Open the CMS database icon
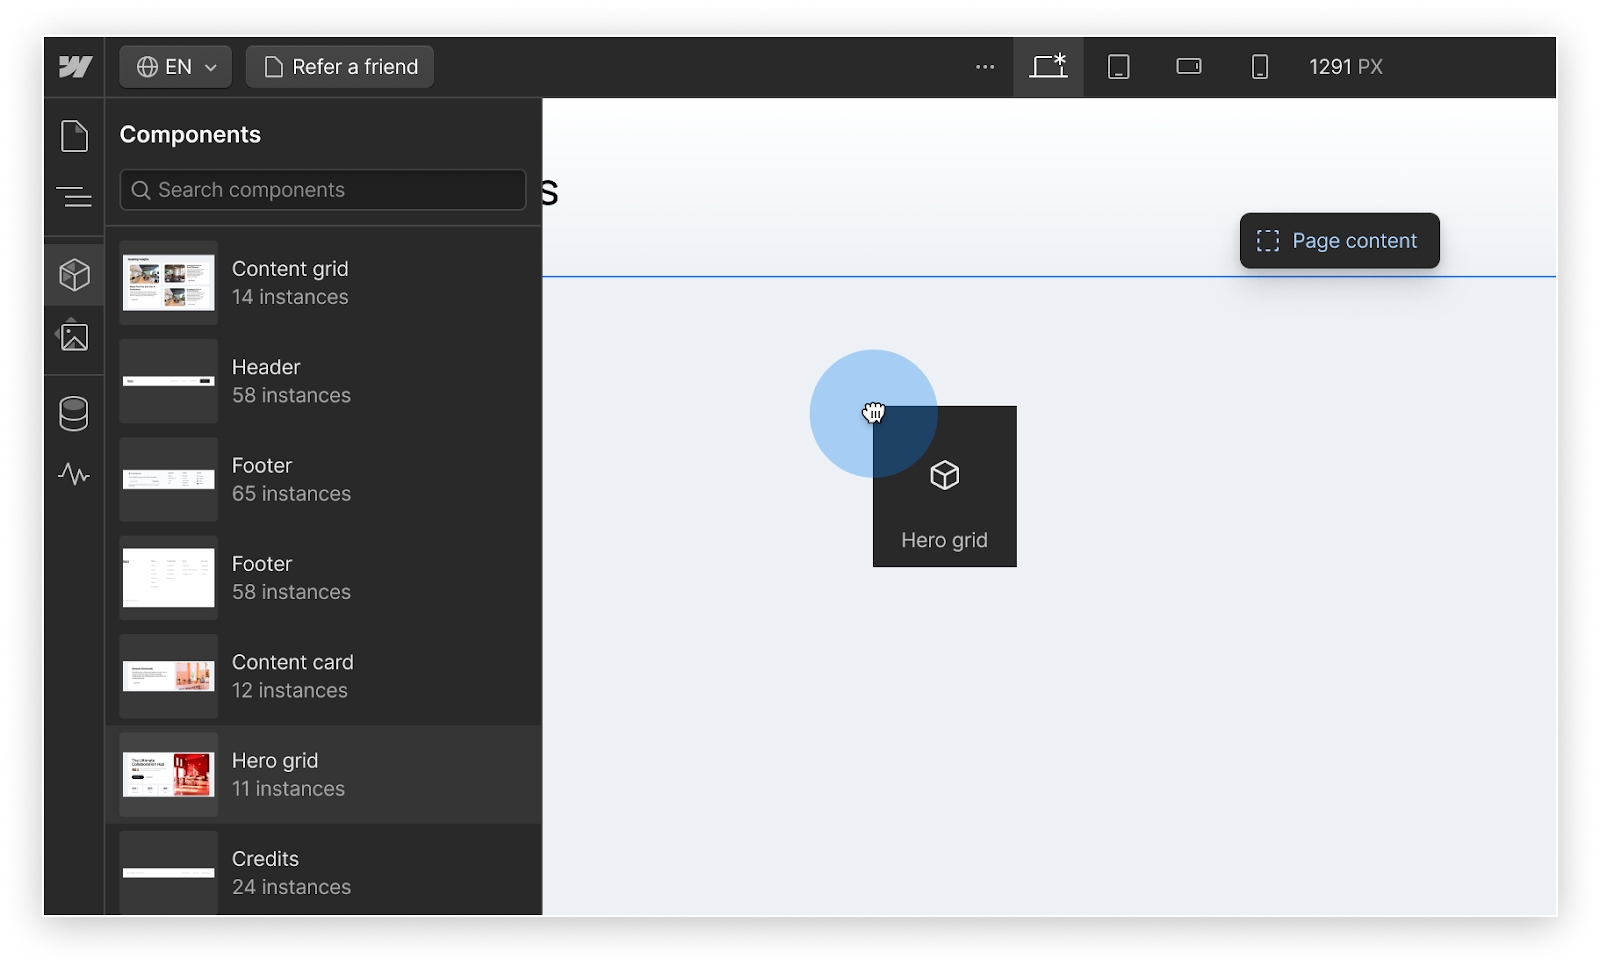This screenshot has height=966, width=1600. [x=75, y=413]
